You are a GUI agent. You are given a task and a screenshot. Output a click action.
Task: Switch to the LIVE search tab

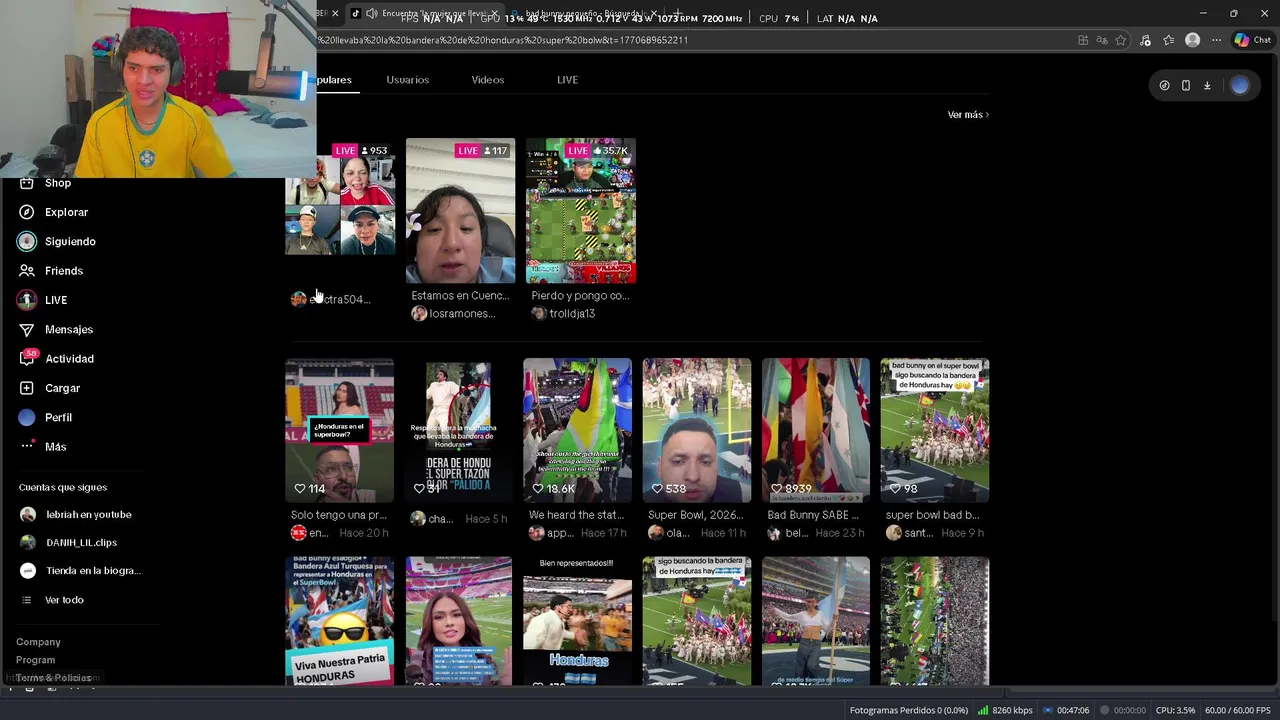pos(567,80)
